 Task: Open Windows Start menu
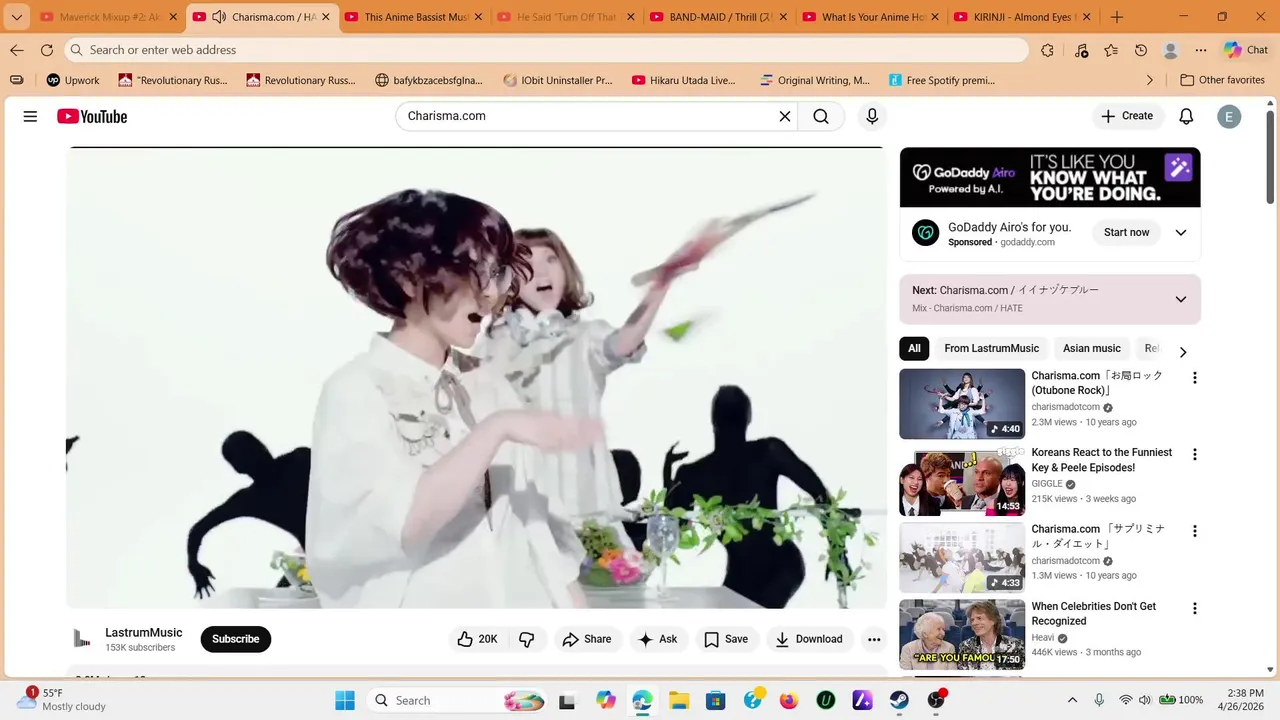pyautogui.click(x=344, y=700)
